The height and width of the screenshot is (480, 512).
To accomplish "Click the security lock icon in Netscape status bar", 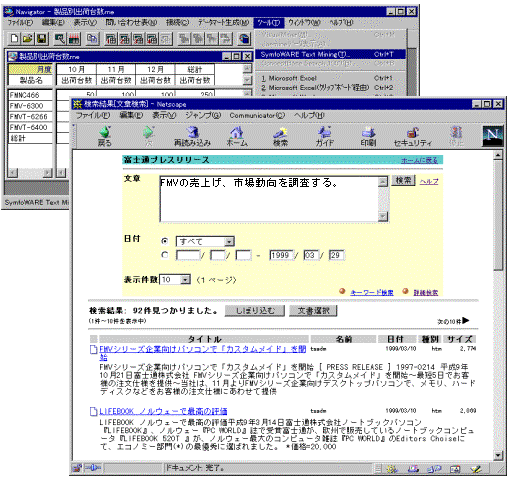I will [x=77, y=468].
